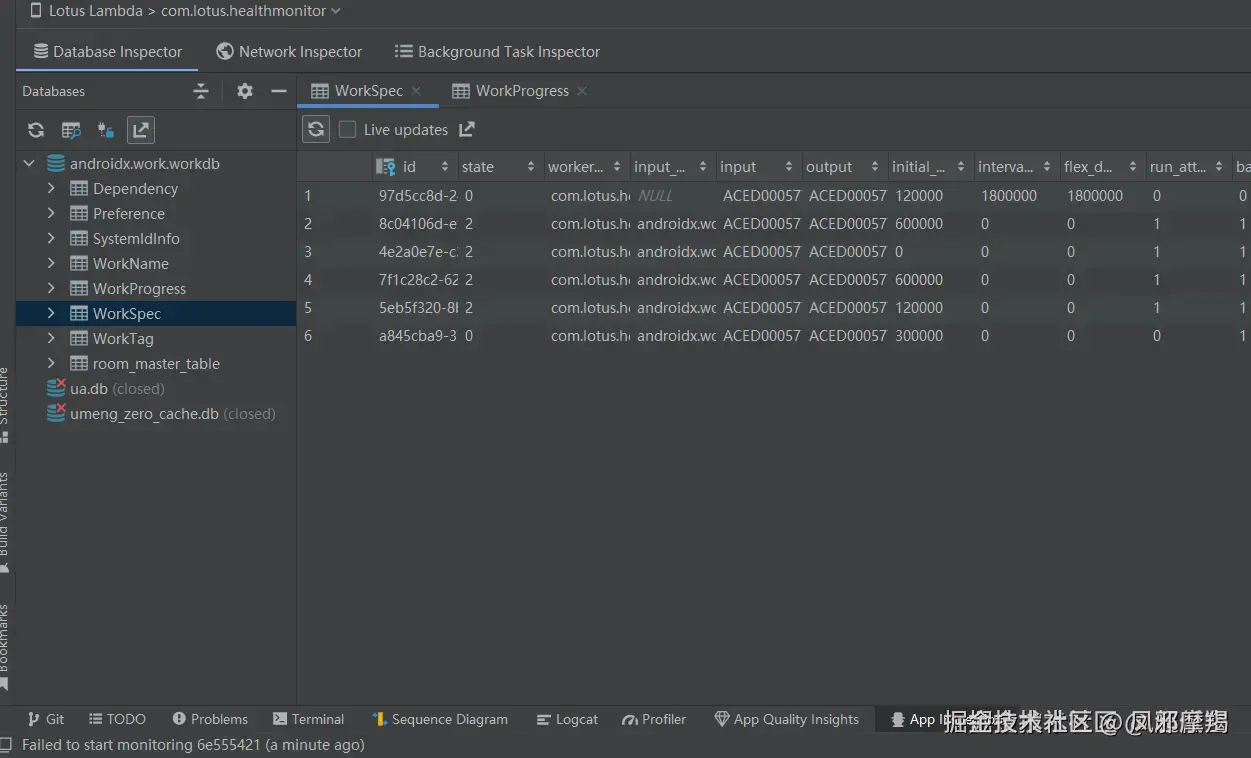The height and width of the screenshot is (758, 1251).
Task: Click the umeng_zero_cache.db database icon
Action: click(56, 414)
